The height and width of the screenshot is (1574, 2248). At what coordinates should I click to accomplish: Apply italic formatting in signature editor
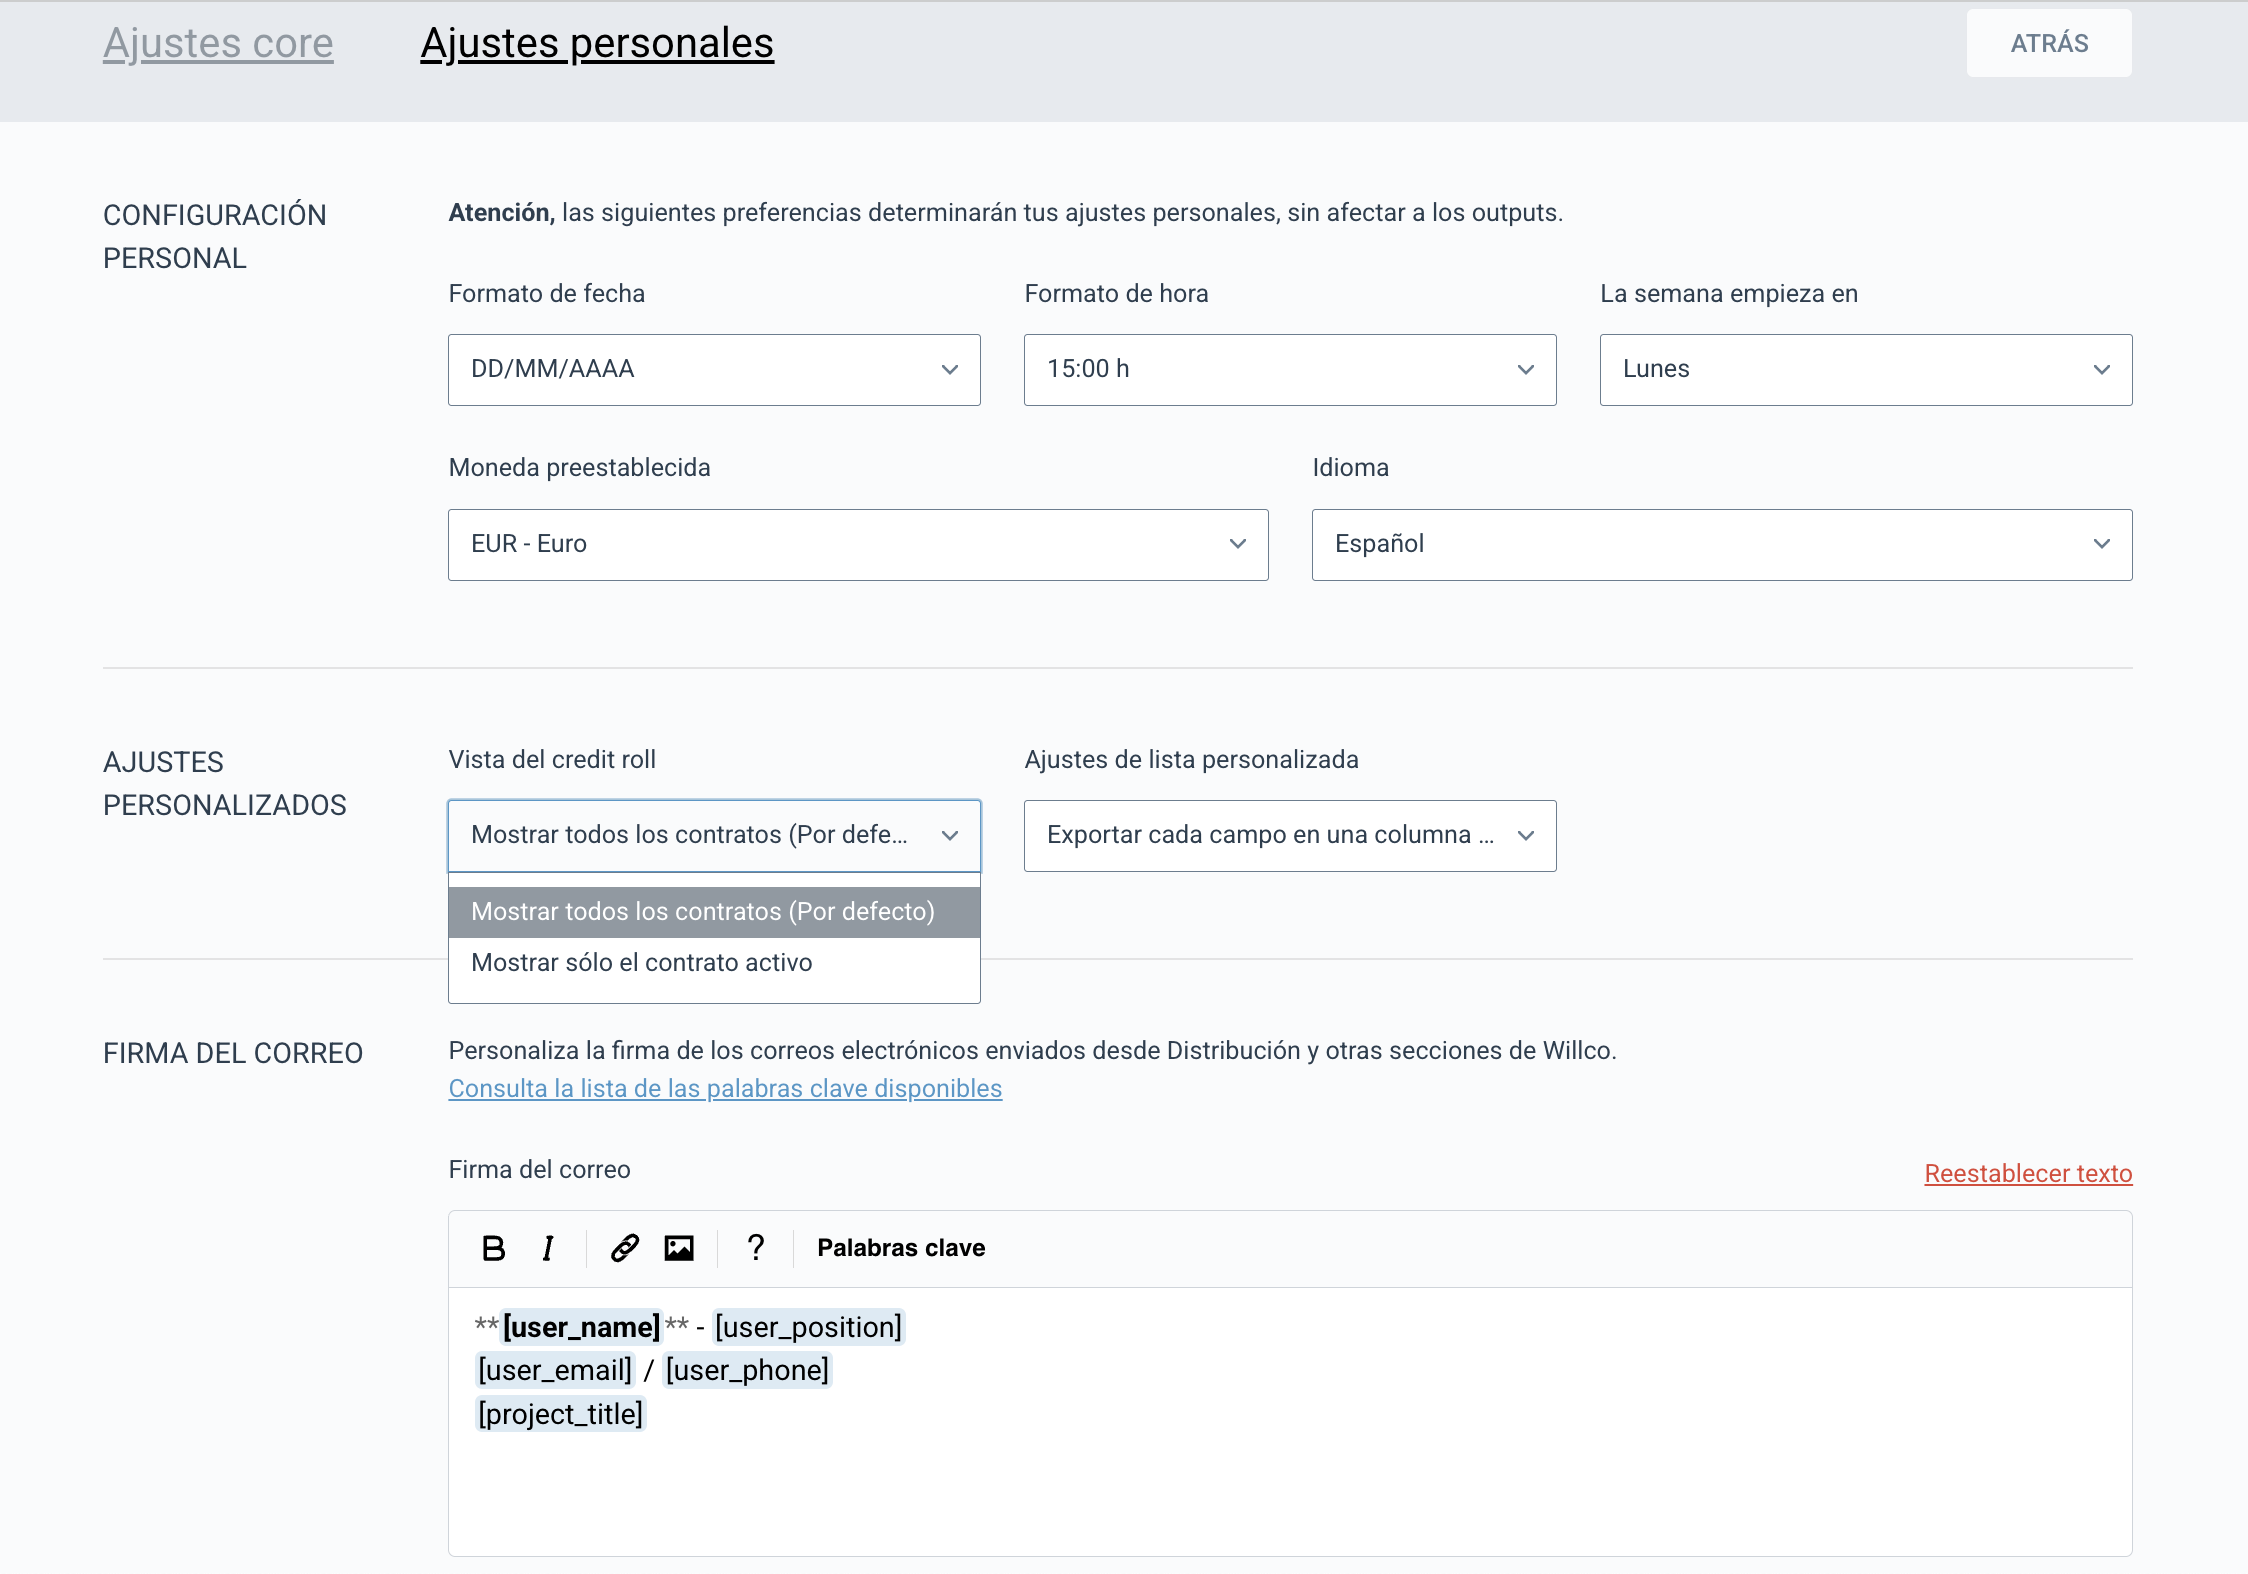548,1248
